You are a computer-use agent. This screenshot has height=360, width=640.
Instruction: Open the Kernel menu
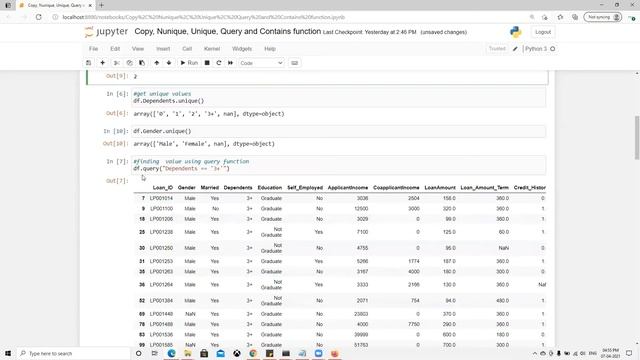(x=212, y=49)
